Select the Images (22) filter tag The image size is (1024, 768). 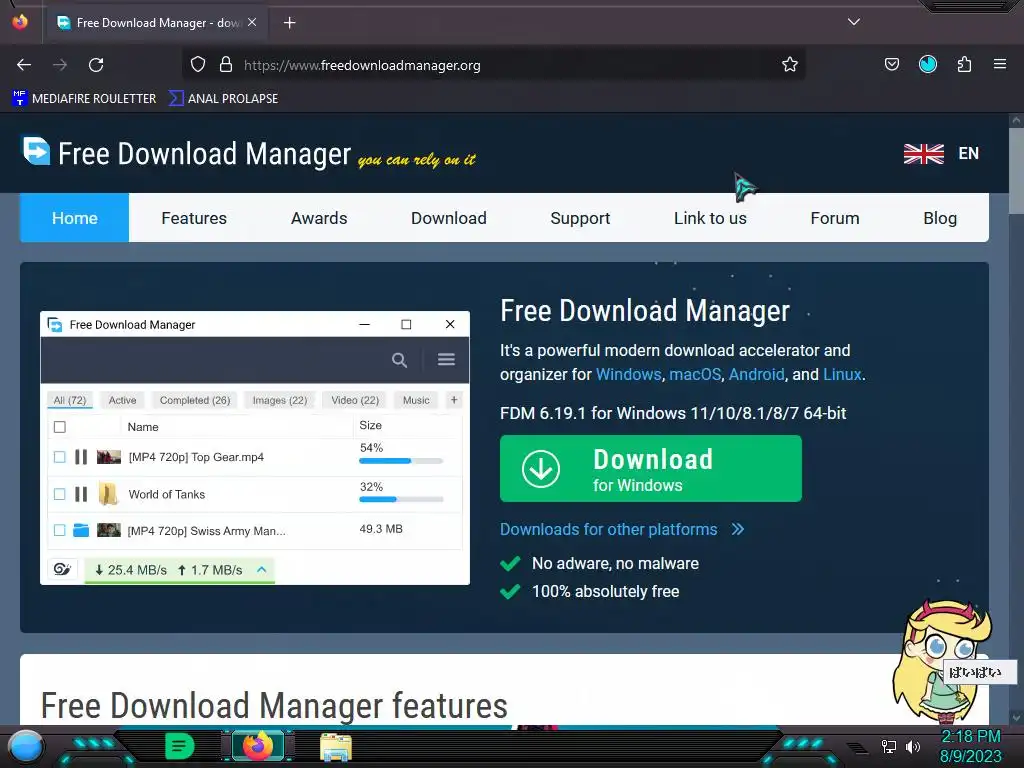point(280,400)
